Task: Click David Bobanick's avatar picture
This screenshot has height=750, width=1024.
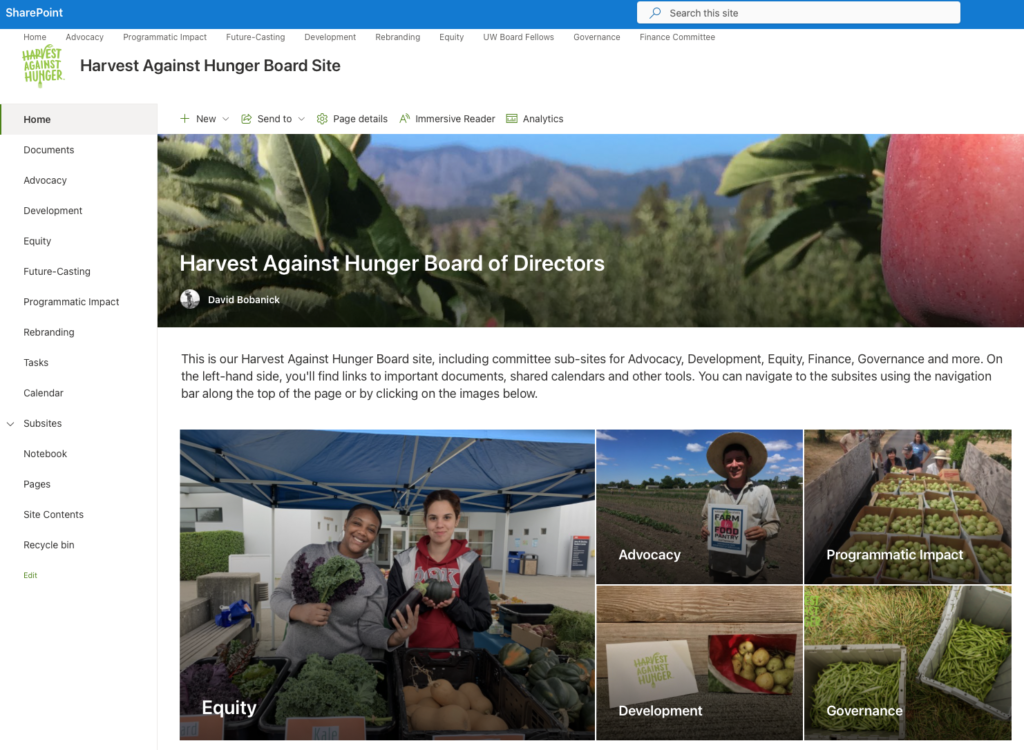Action: coord(190,299)
